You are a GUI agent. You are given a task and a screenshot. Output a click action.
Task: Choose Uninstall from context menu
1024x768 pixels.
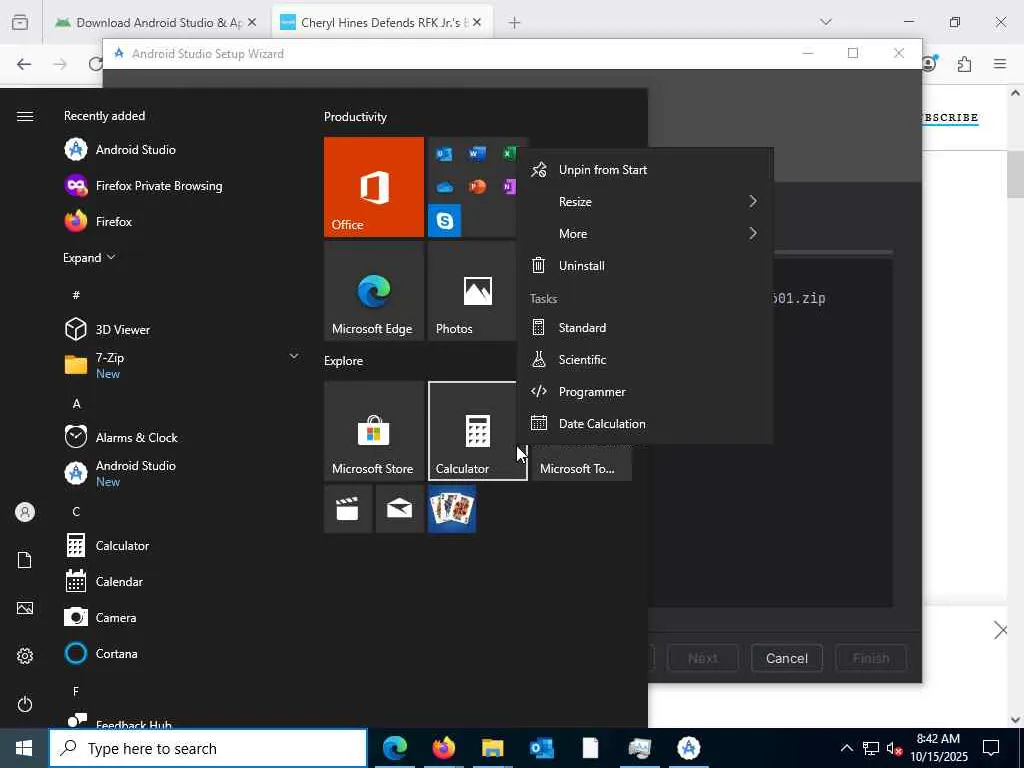pos(645,266)
